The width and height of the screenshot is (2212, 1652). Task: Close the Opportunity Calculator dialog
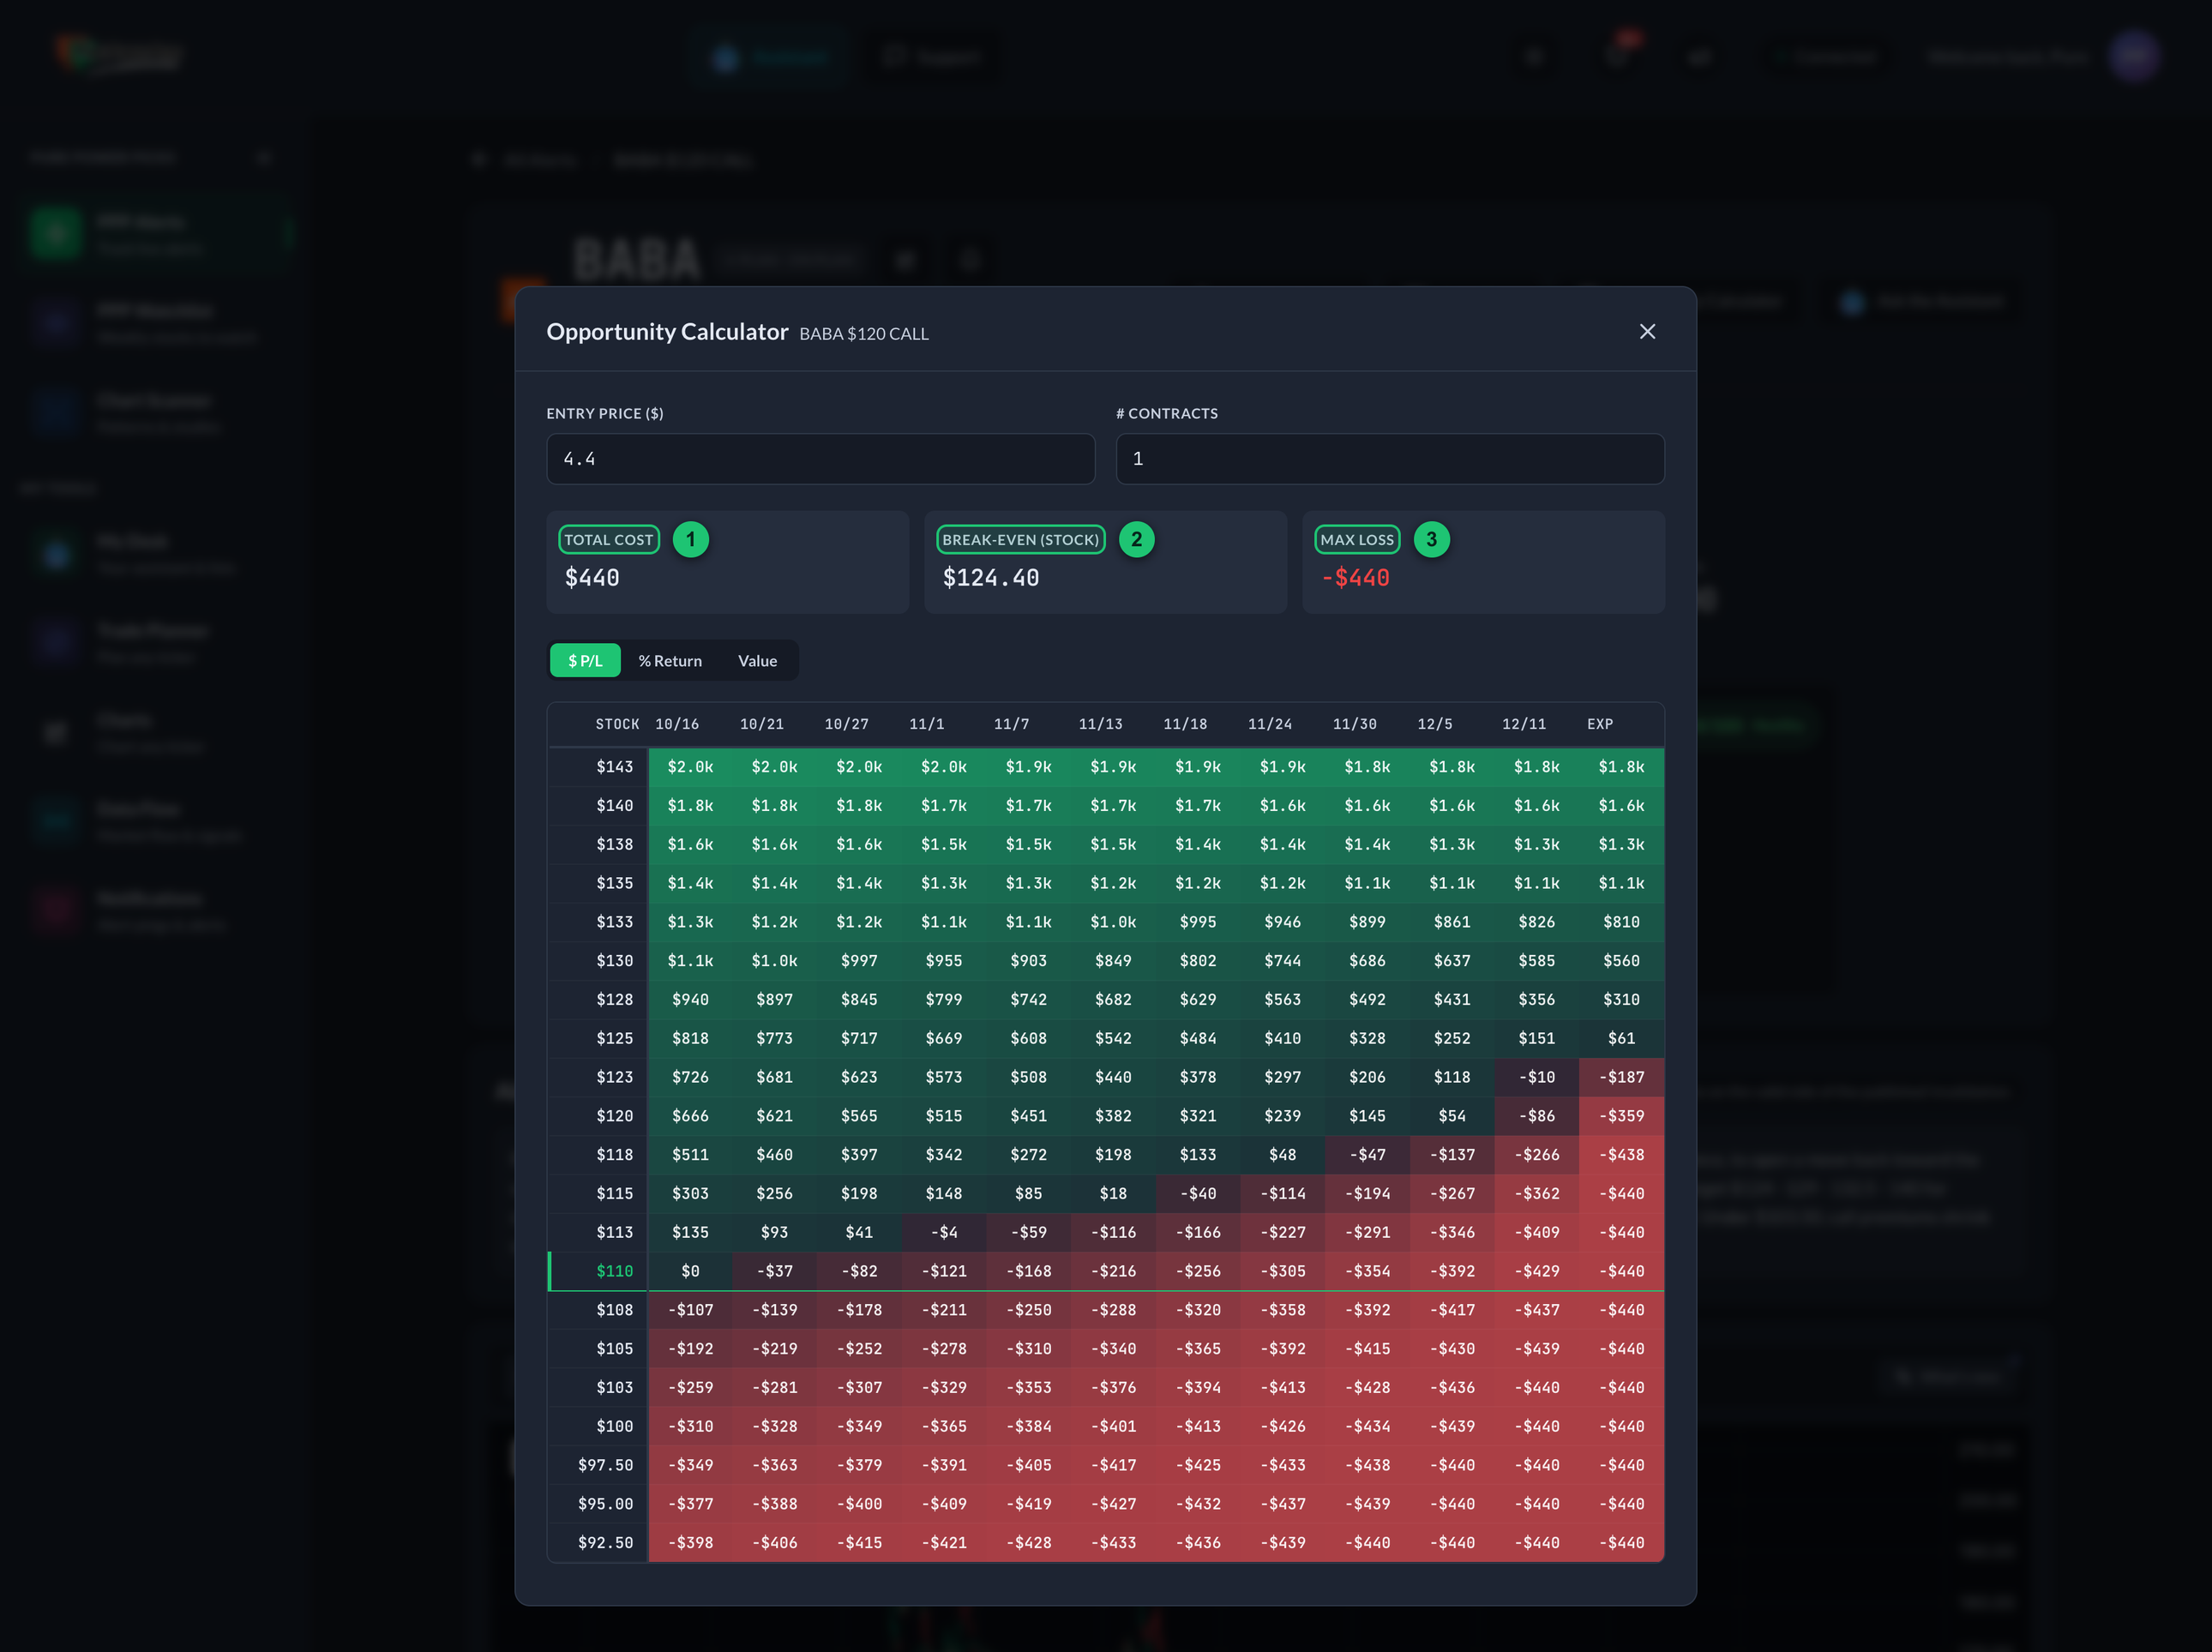1647,331
